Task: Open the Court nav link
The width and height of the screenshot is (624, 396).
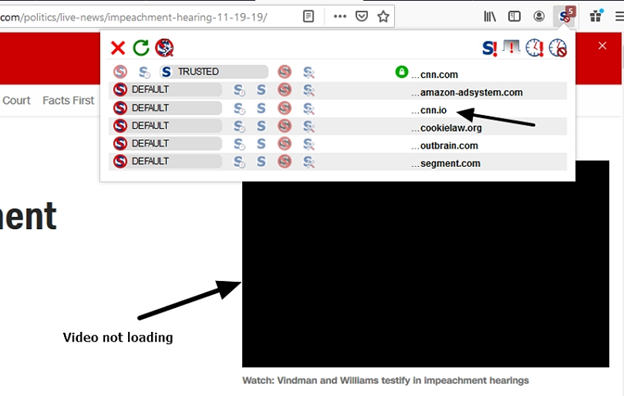Action: click(16, 100)
